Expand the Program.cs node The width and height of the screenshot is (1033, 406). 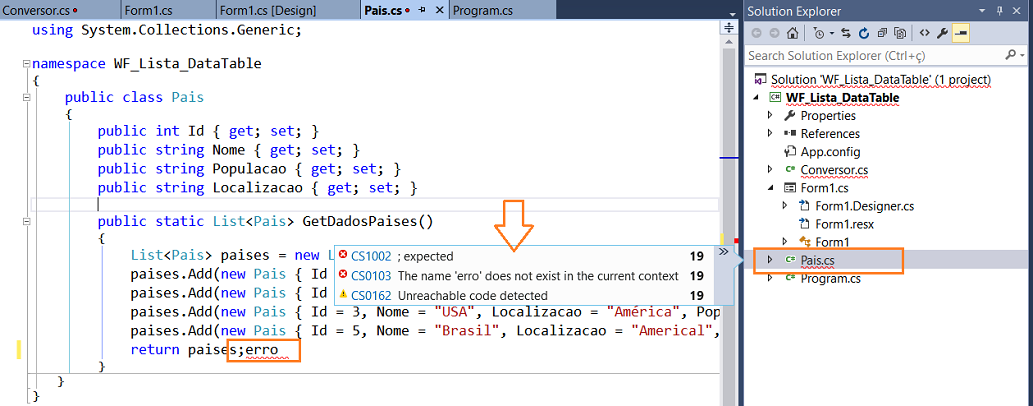(x=770, y=277)
